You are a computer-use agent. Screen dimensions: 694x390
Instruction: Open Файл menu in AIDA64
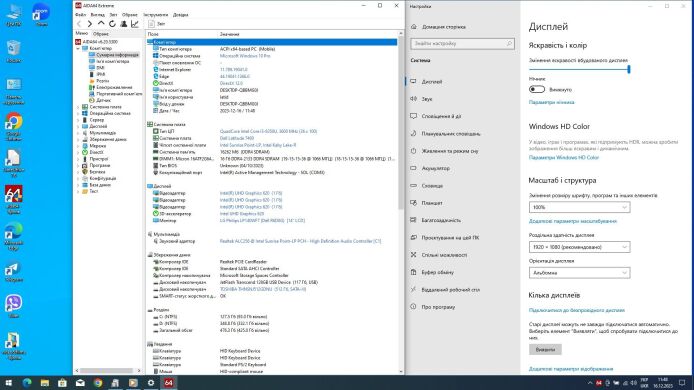[x=81, y=15]
